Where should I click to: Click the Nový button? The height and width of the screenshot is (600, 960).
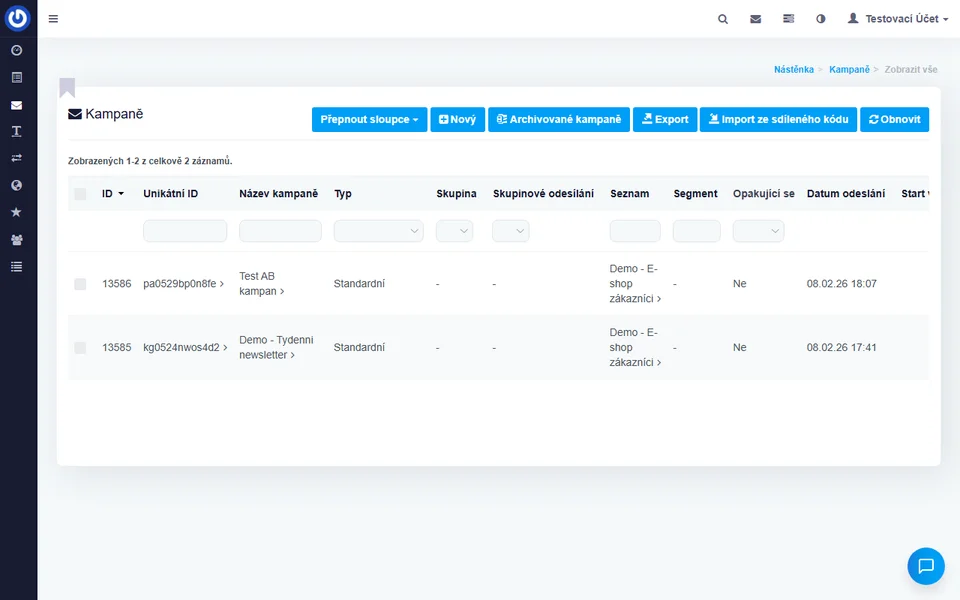point(457,120)
